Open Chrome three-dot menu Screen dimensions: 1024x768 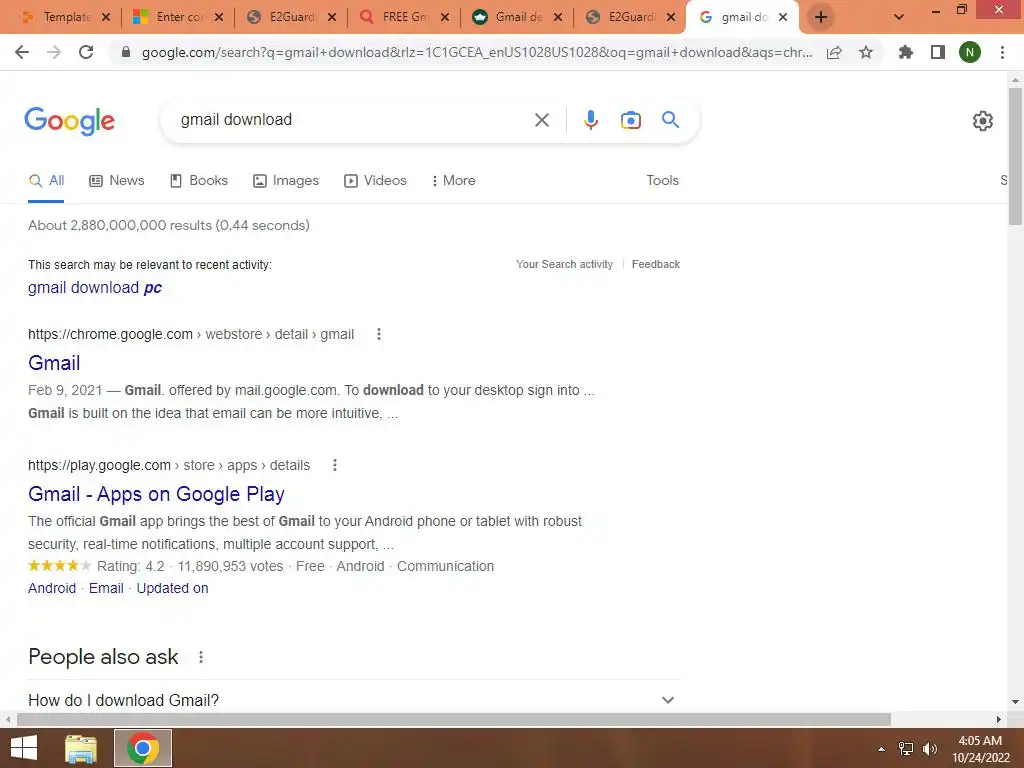click(1002, 52)
